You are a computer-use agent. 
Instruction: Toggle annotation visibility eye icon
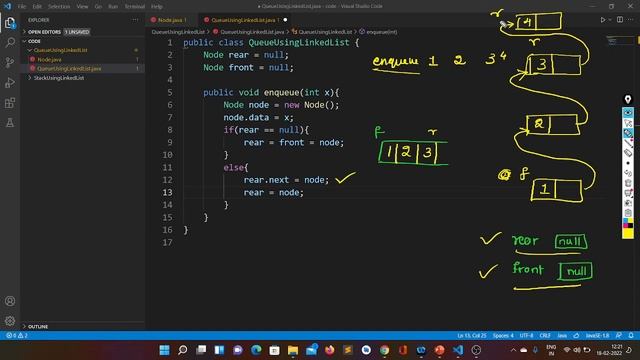pos(628,113)
